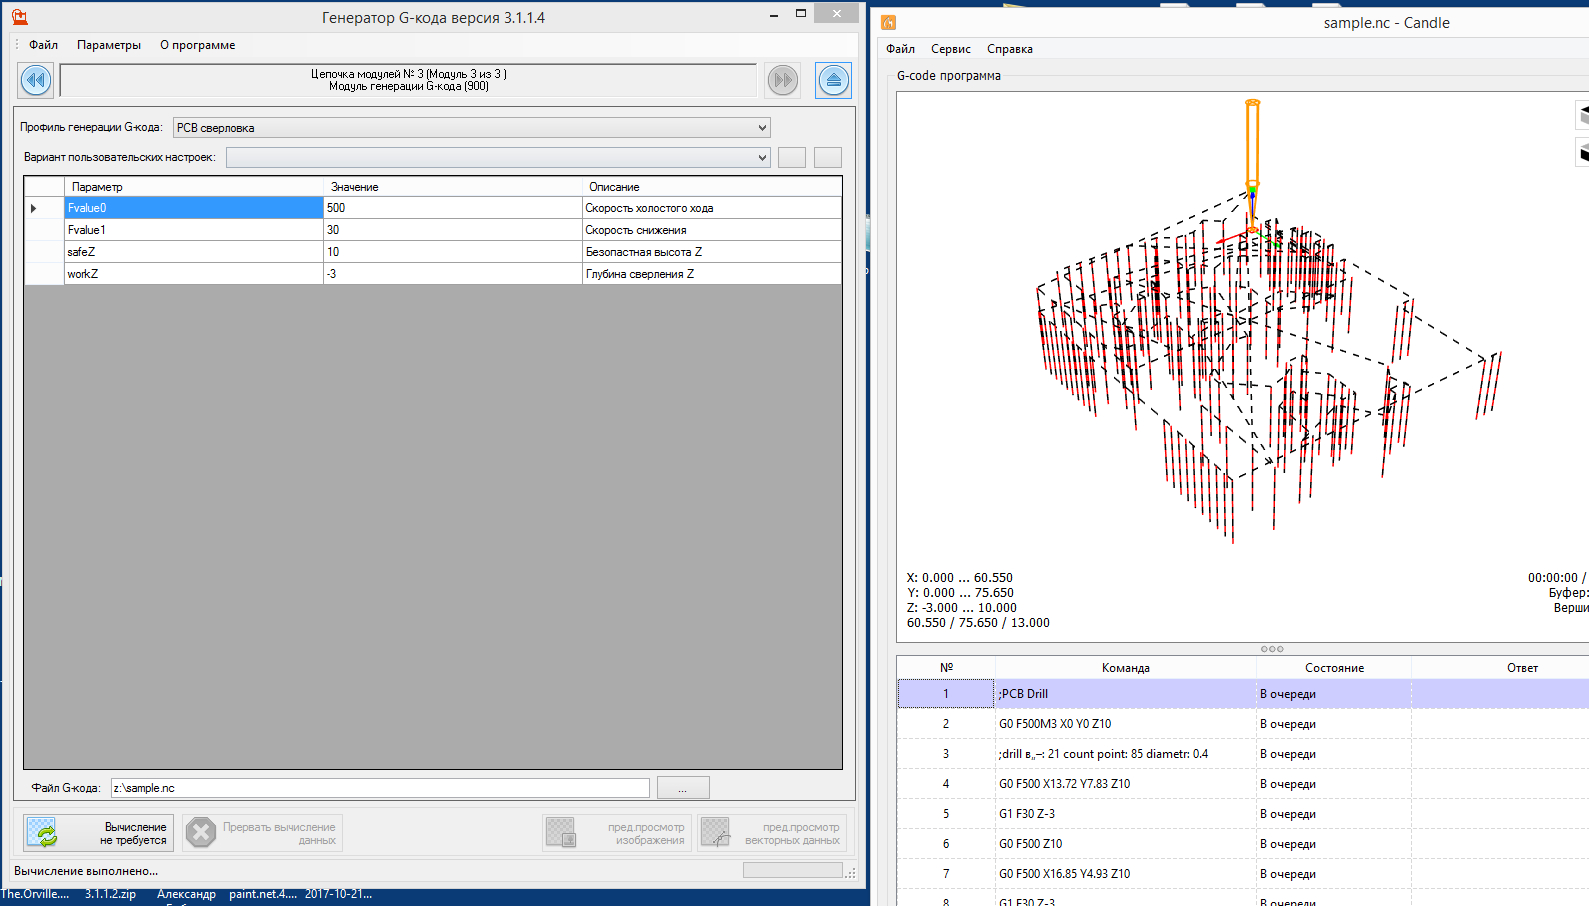
Task: Click пред.просмотр изображения button
Action: point(617,833)
